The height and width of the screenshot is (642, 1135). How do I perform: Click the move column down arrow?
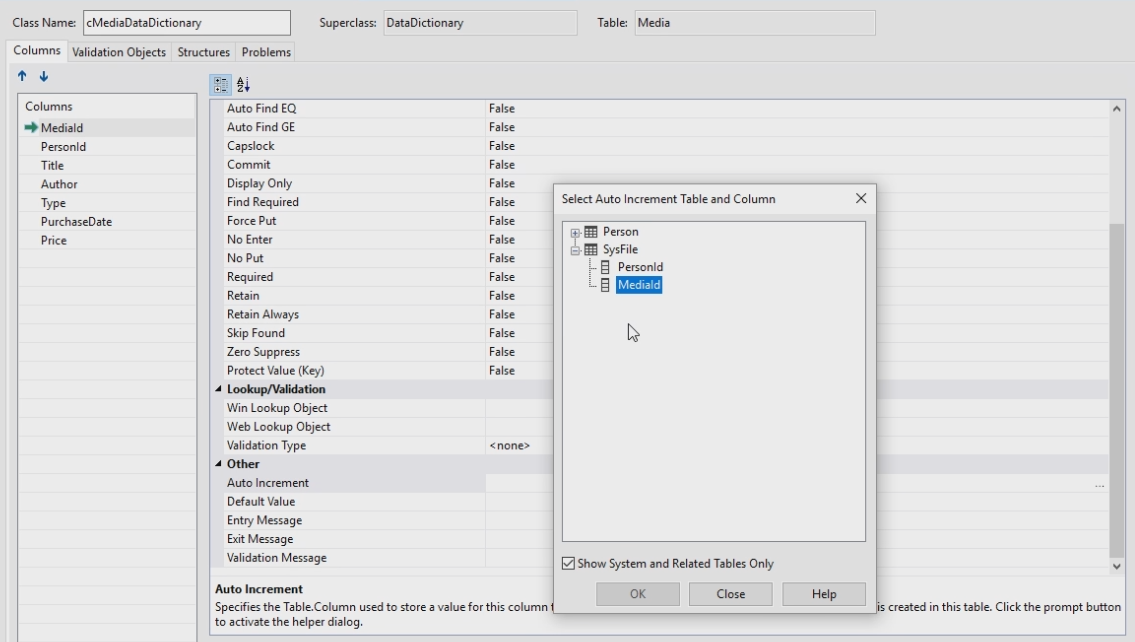point(43,77)
